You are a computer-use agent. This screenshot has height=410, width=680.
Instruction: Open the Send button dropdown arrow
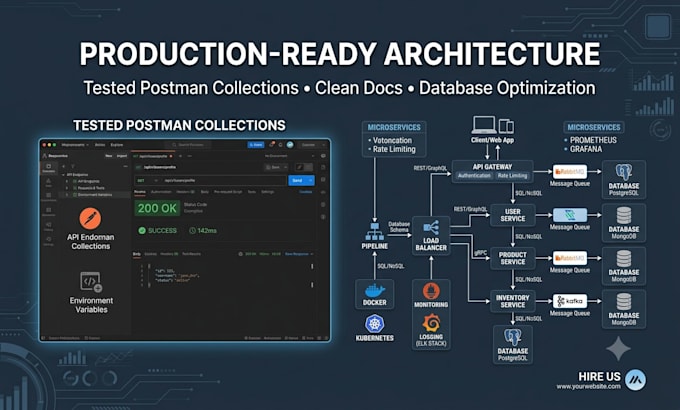click(310, 180)
